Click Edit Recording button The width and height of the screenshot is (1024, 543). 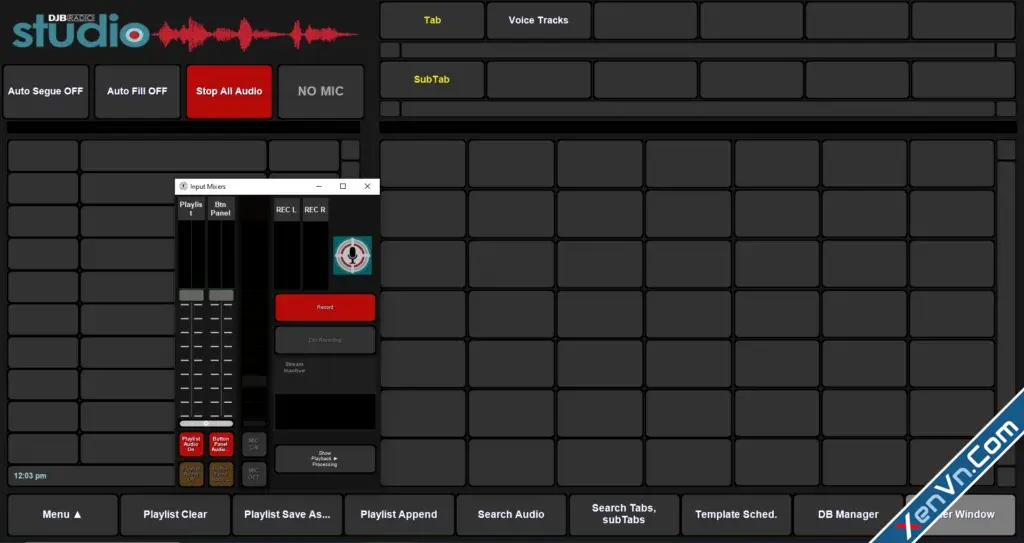(x=325, y=340)
